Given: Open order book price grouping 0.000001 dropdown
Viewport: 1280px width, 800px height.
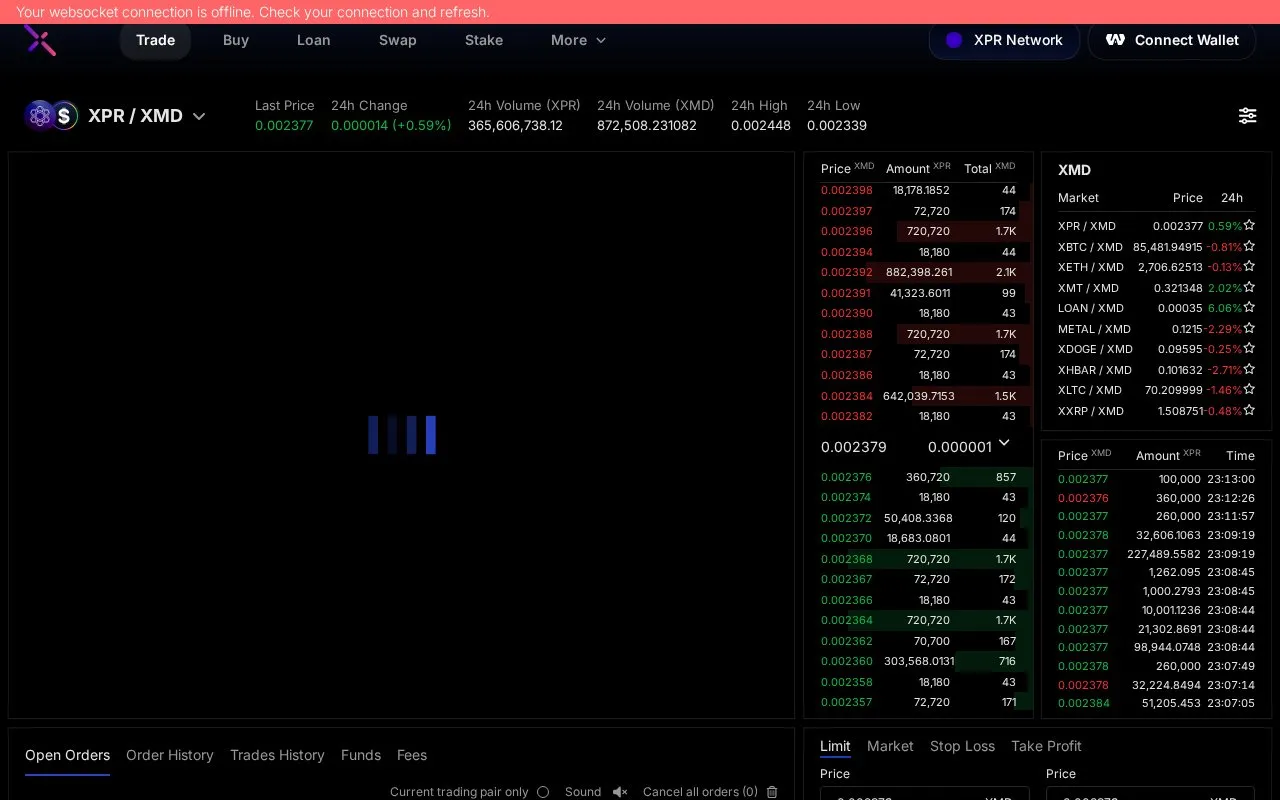Looking at the screenshot, I should tap(970, 446).
